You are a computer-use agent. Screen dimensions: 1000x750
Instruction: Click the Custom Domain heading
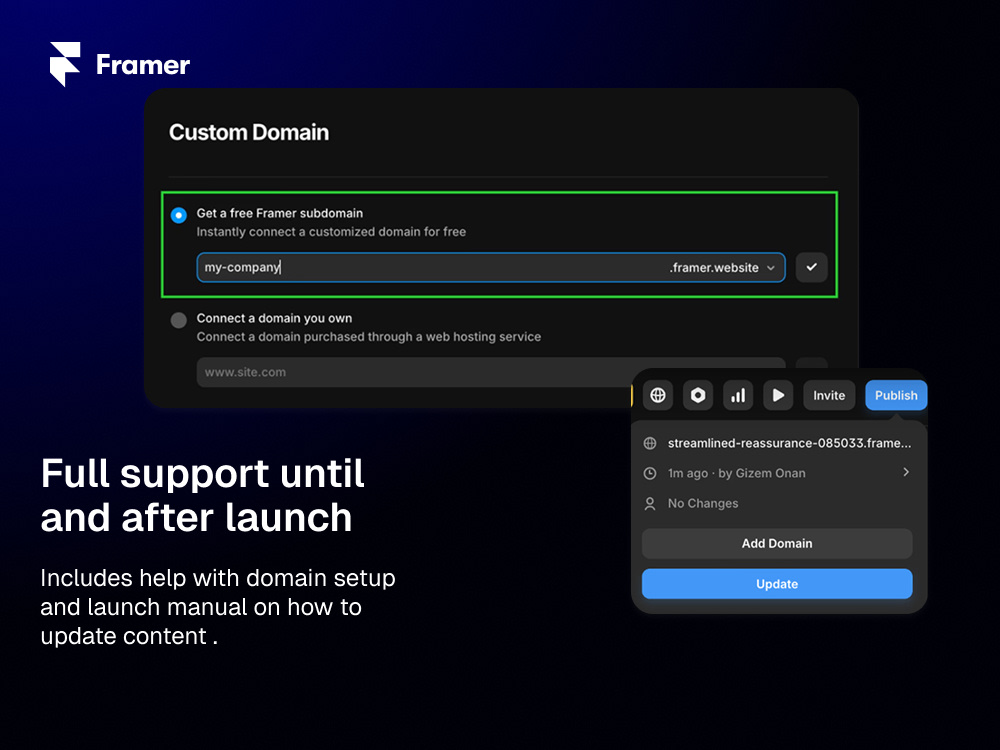tap(249, 132)
